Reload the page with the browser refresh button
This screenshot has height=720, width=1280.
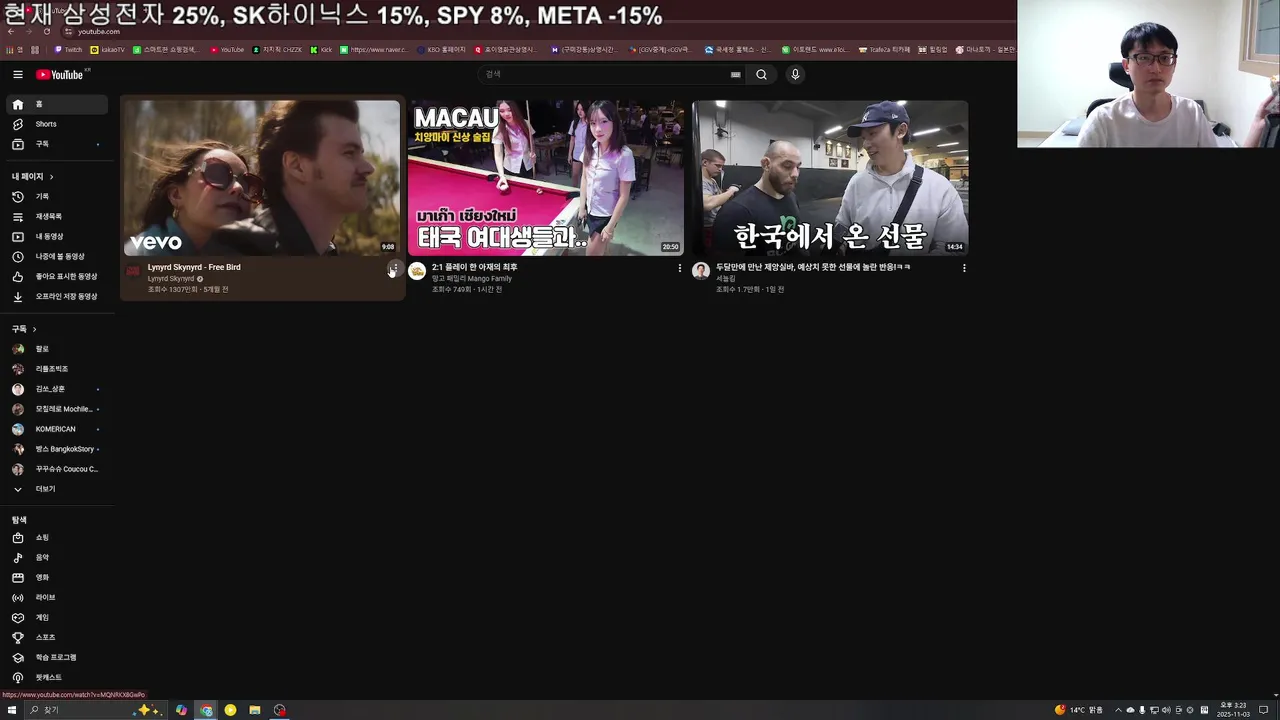(x=47, y=31)
